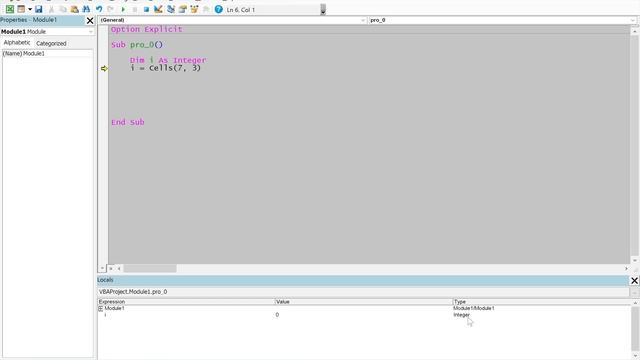Screen dimensions: 640x360
Task: Click the Module1/Module1 type cell
Action: (474, 308)
